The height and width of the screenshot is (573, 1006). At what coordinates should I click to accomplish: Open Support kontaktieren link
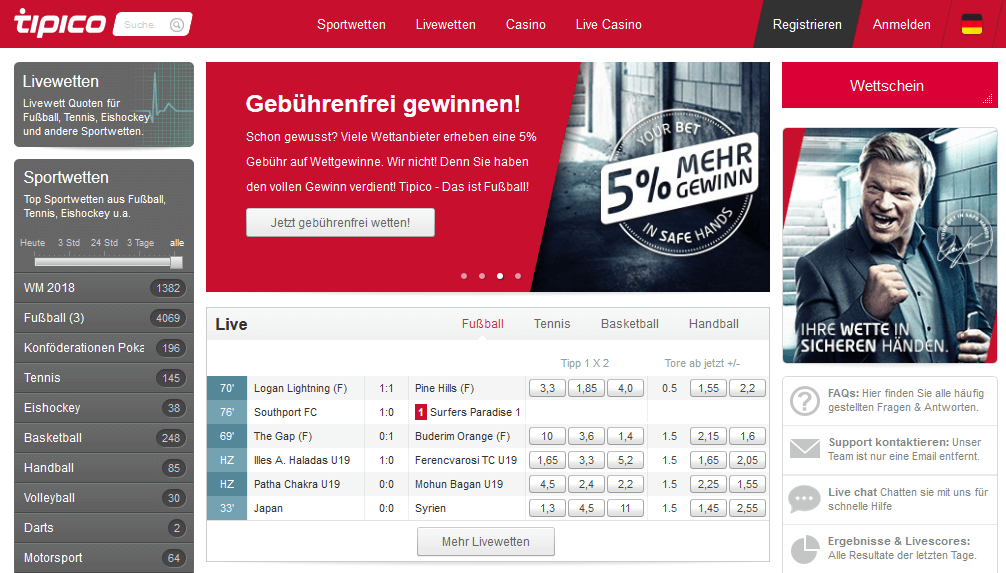[904, 449]
